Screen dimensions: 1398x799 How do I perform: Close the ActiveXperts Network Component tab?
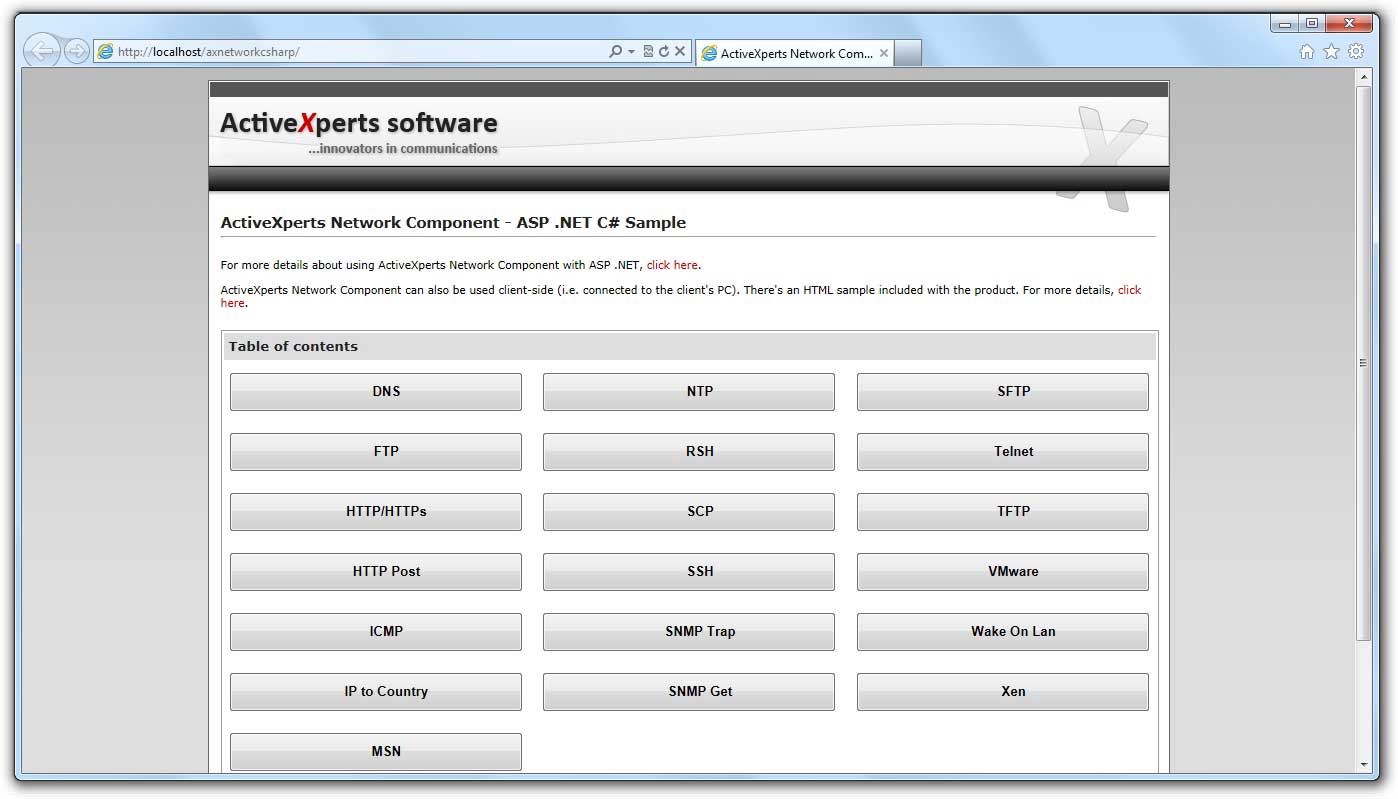(883, 54)
